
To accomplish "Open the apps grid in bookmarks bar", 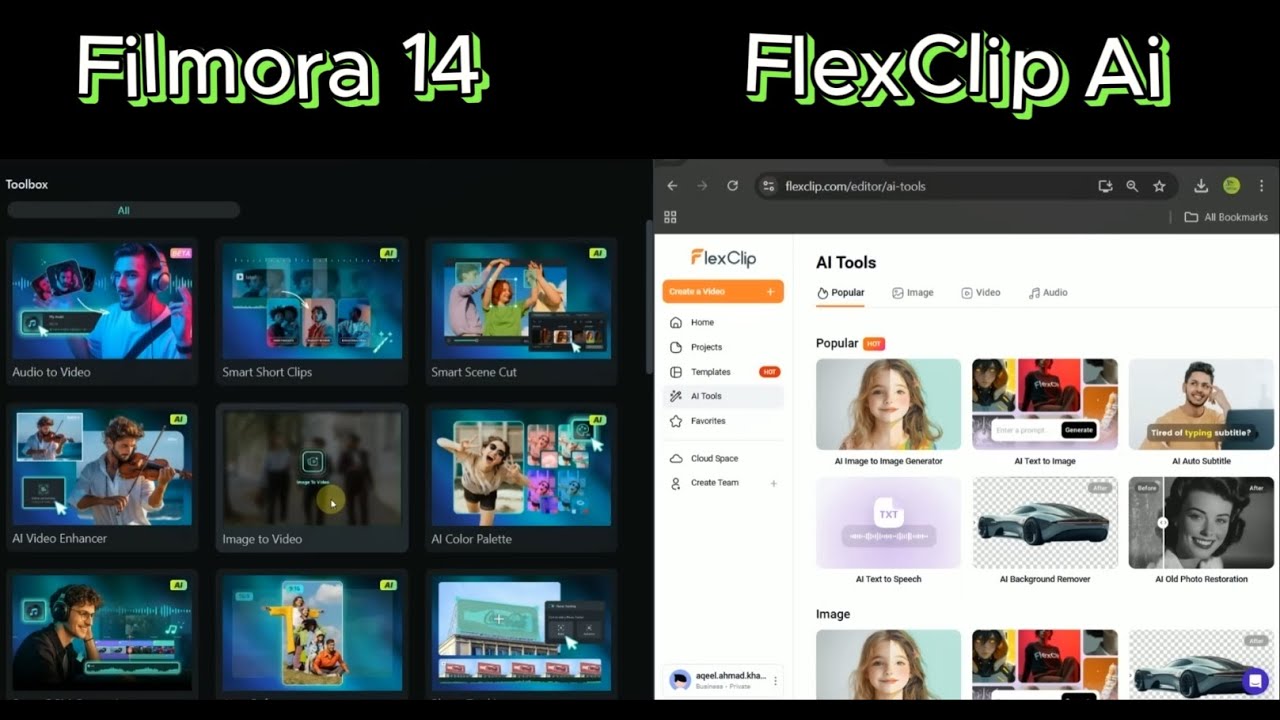I will [x=670, y=217].
